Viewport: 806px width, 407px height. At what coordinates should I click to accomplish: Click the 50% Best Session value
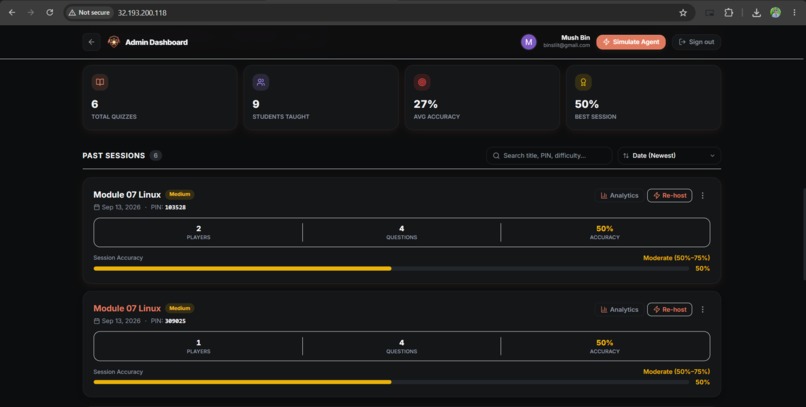click(587, 104)
